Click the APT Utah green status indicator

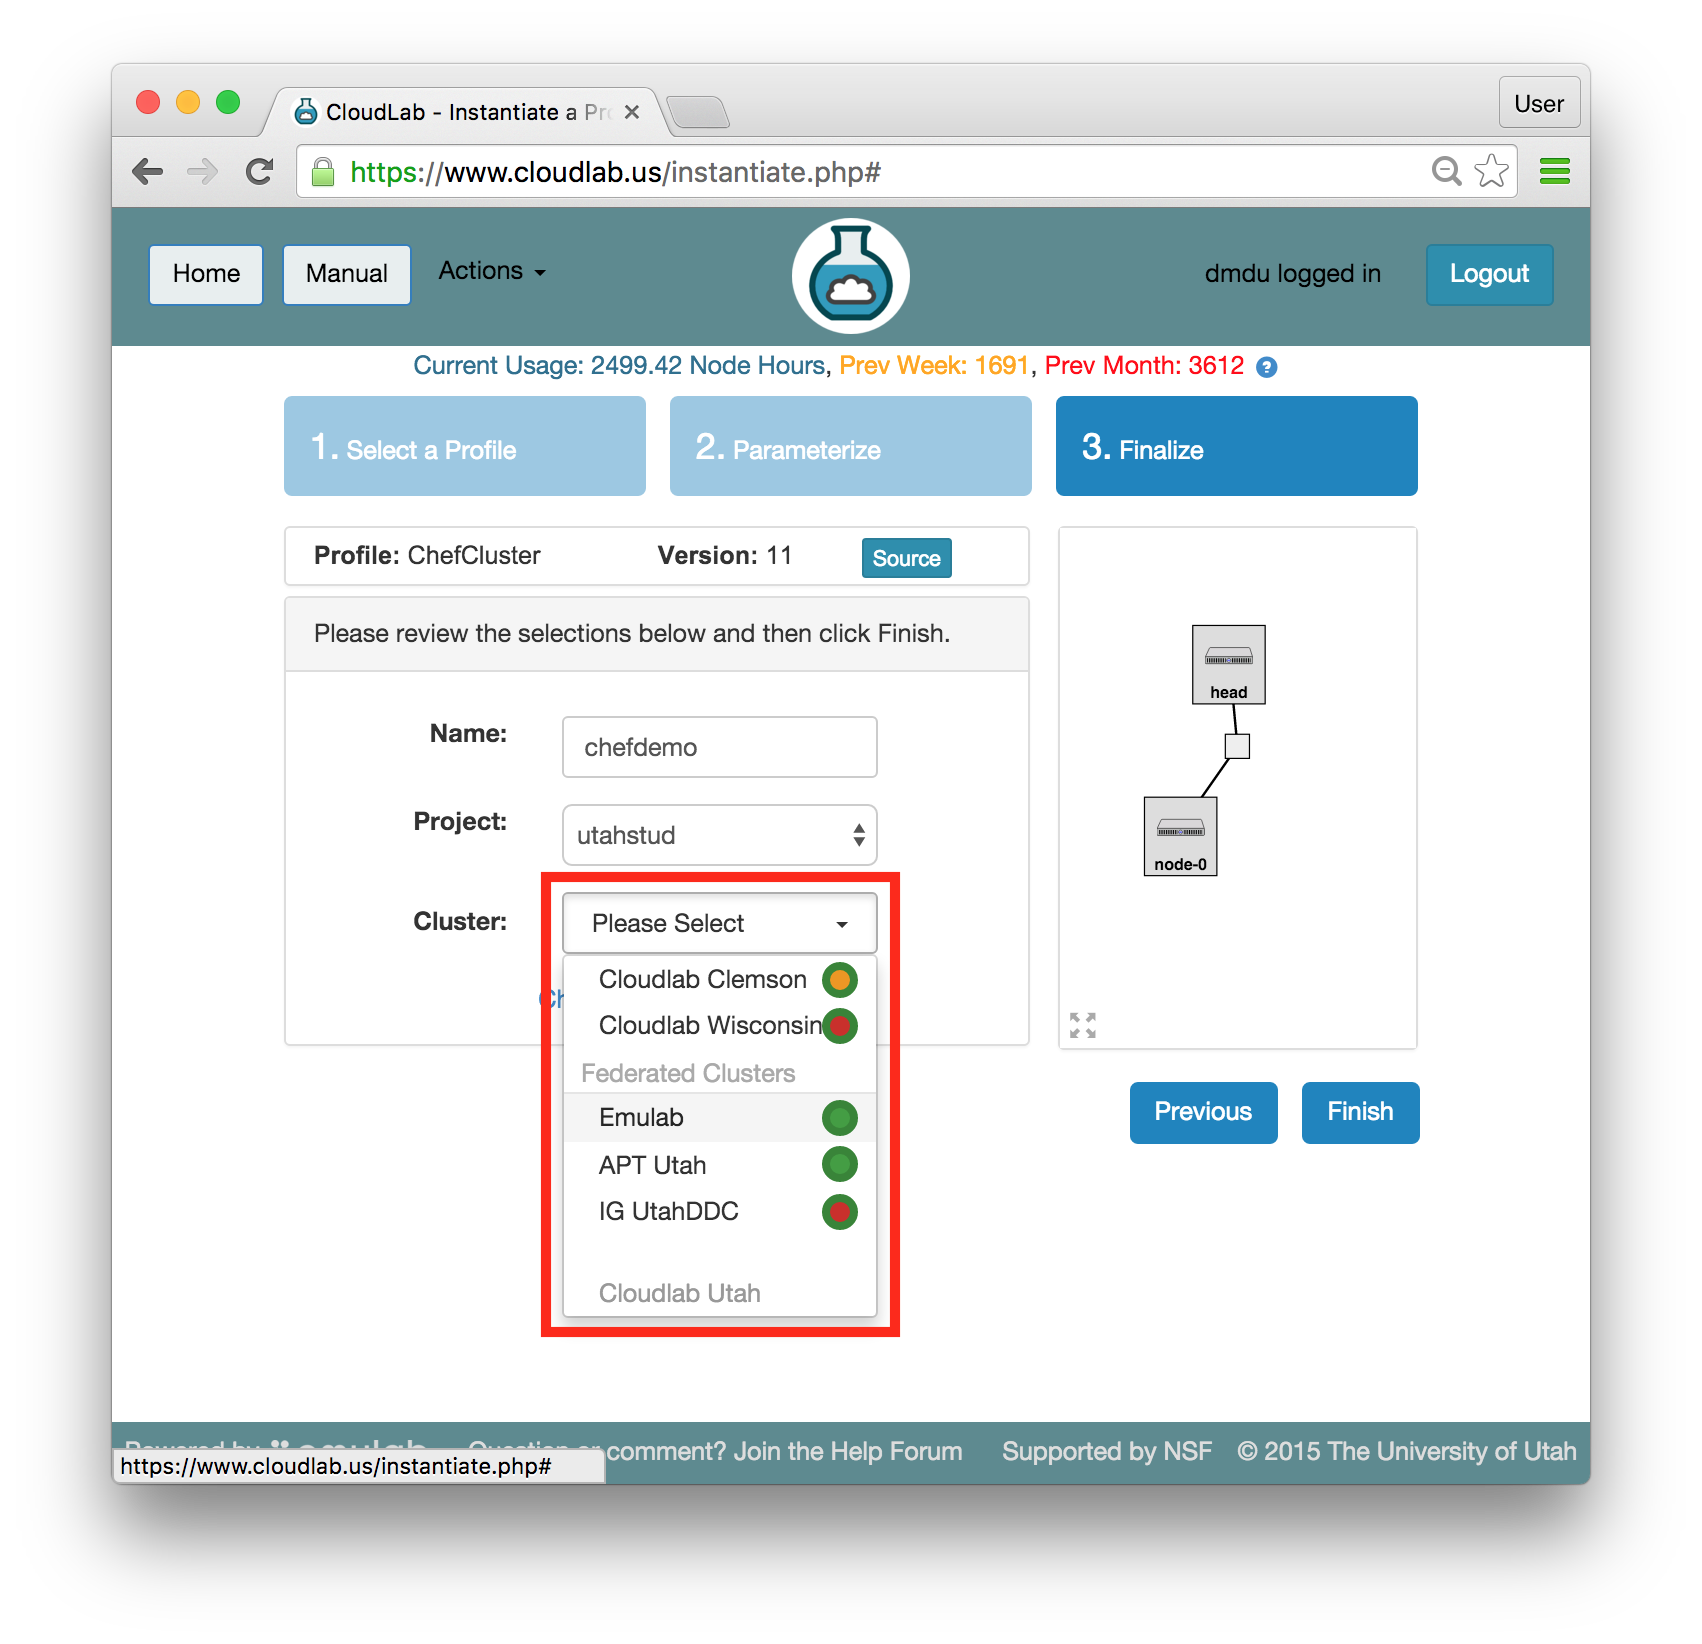tap(840, 1164)
